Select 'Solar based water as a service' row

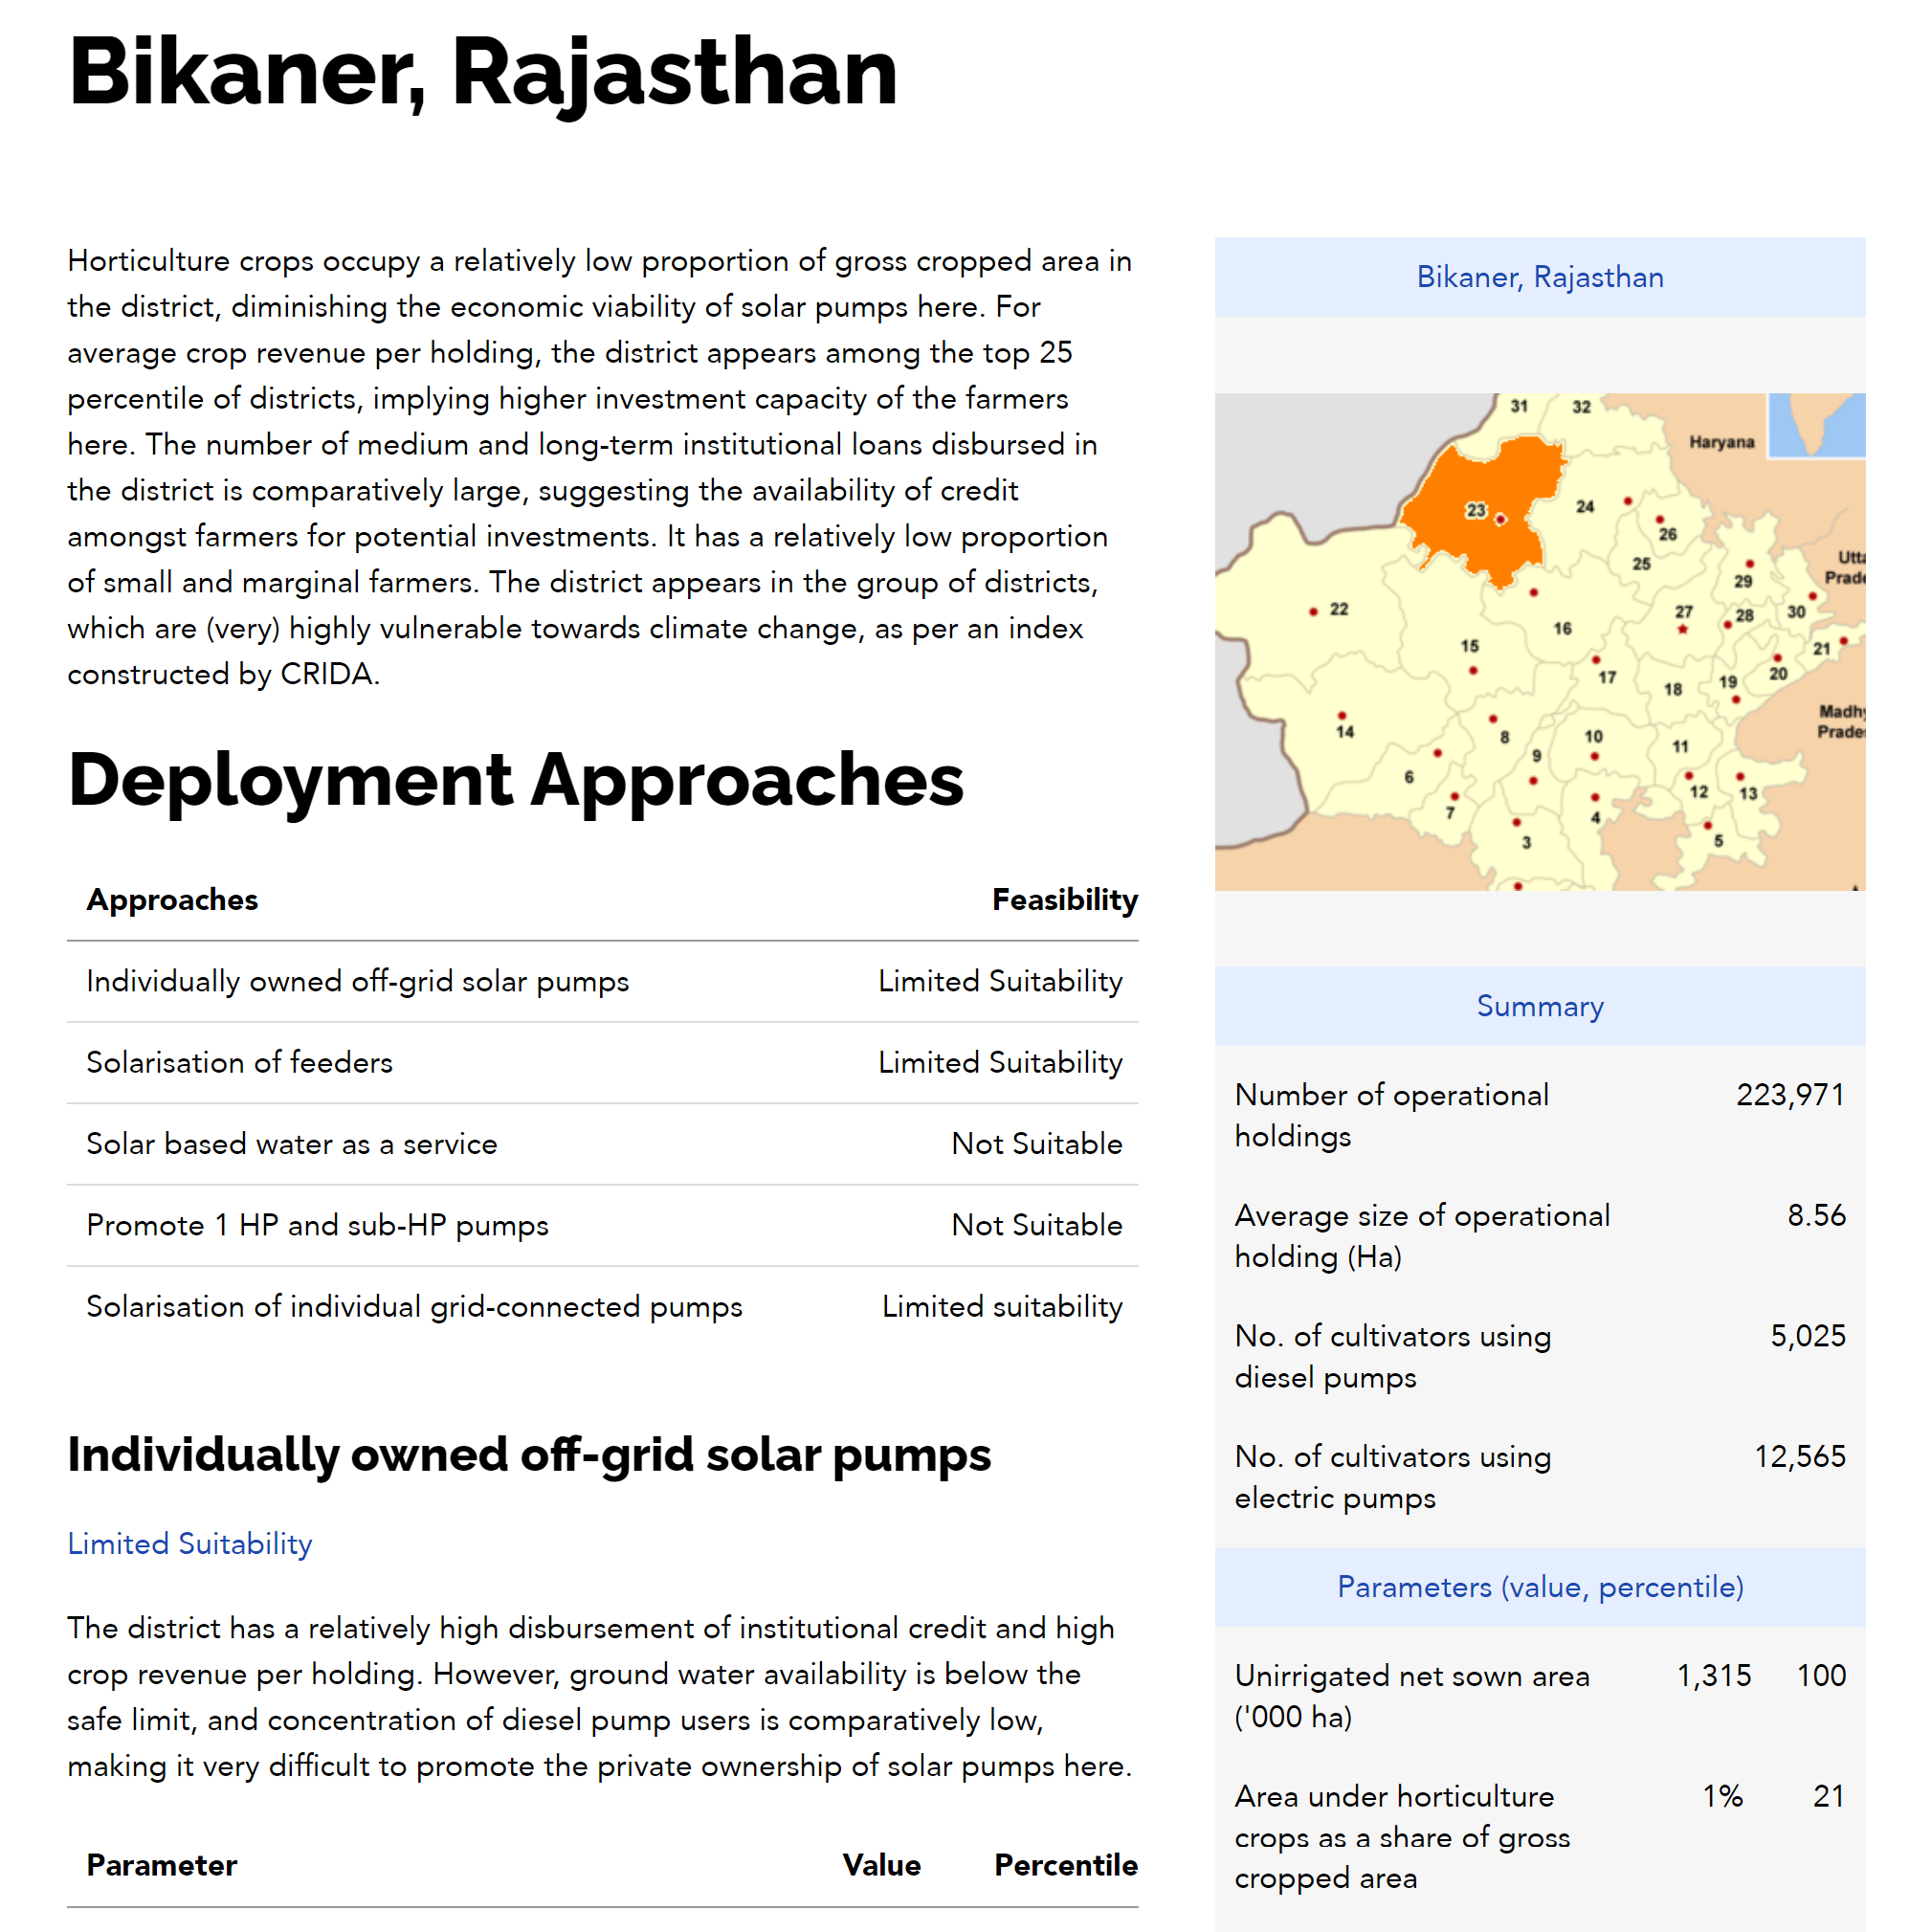point(602,1143)
